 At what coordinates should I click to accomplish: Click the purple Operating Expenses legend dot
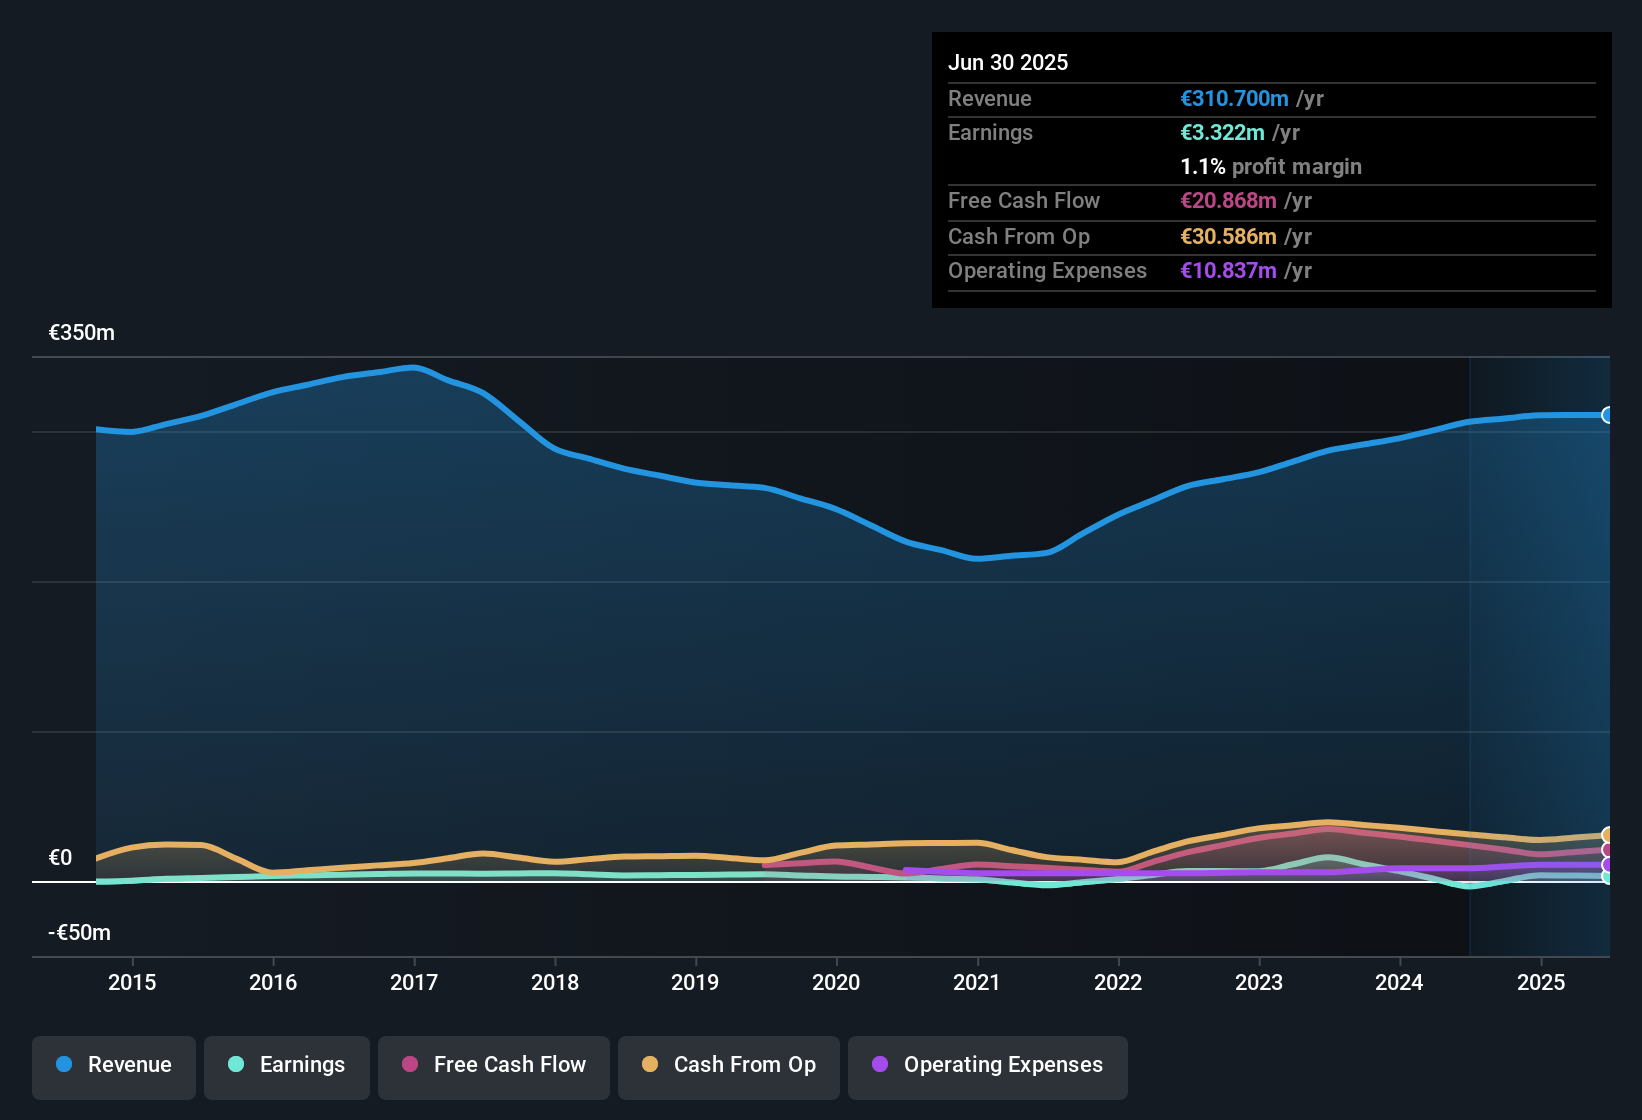879,1065
